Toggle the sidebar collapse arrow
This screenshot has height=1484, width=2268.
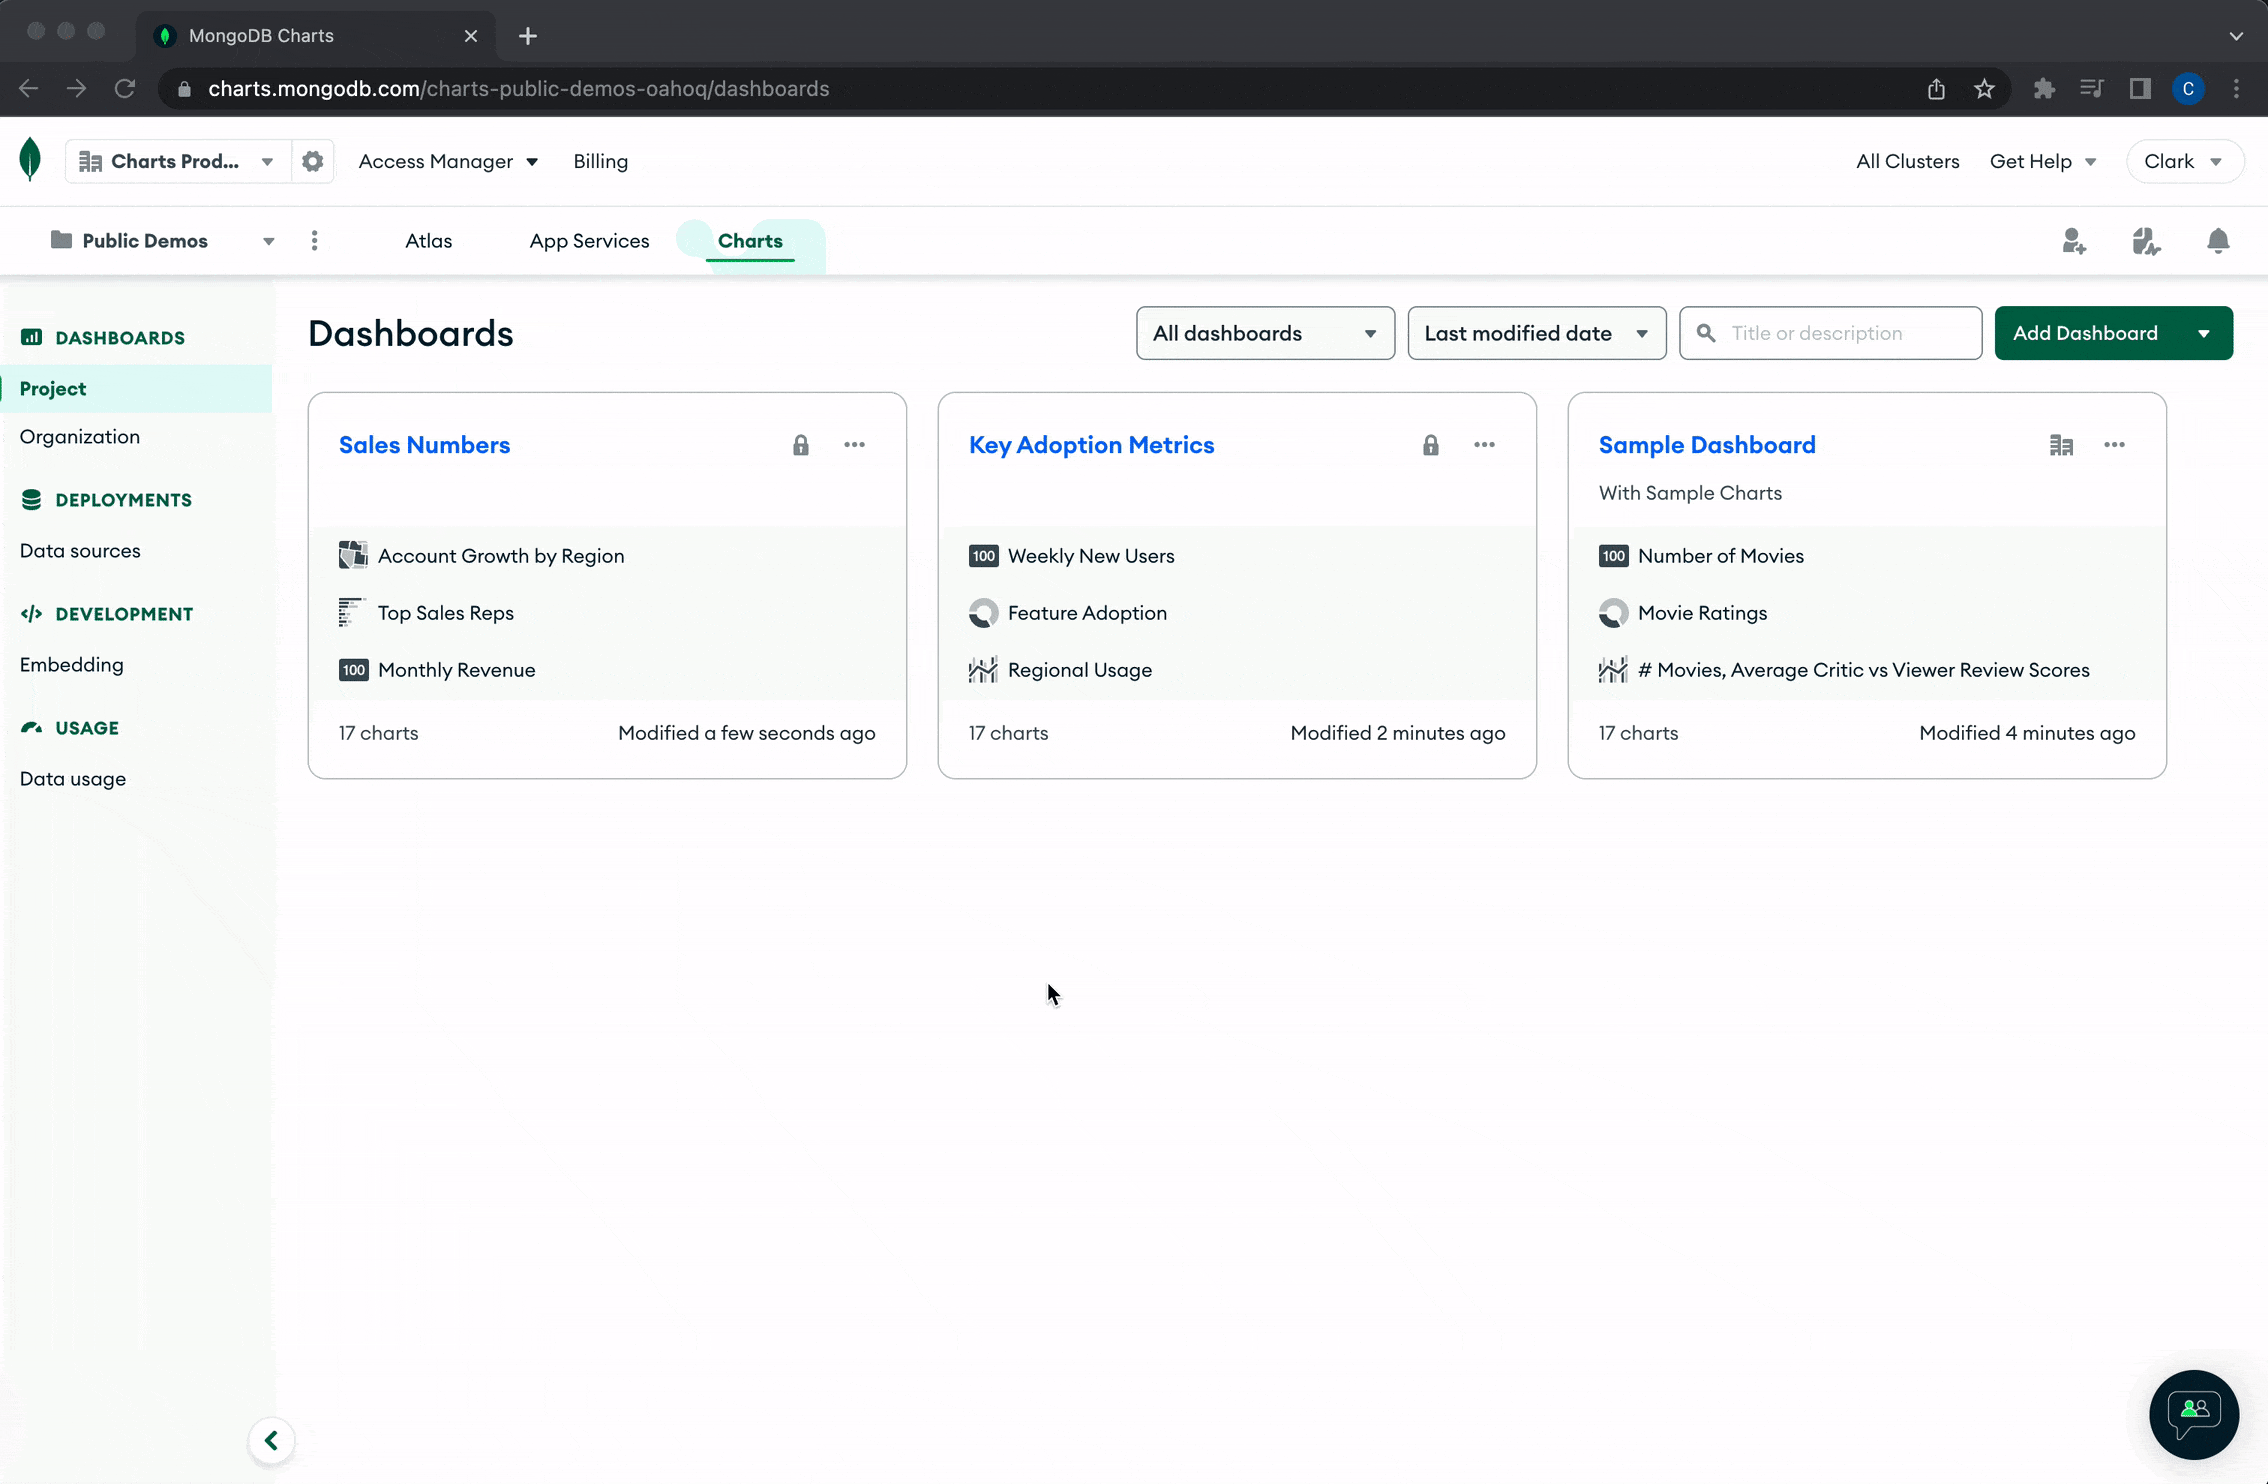270,1439
